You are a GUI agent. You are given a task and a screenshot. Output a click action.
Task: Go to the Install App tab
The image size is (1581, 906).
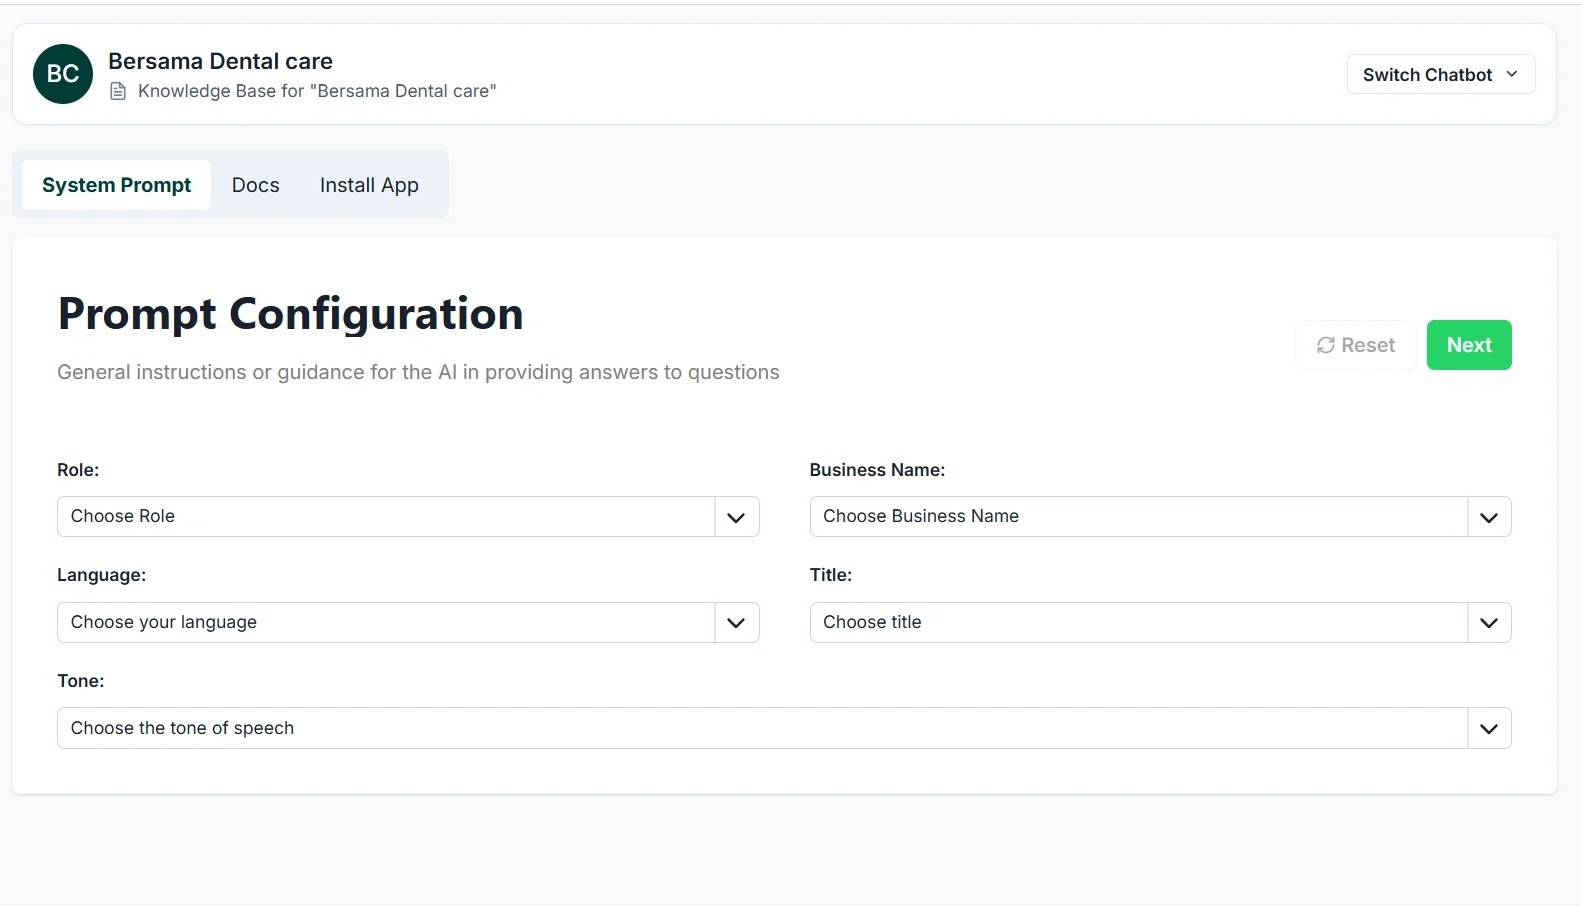[x=369, y=185]
